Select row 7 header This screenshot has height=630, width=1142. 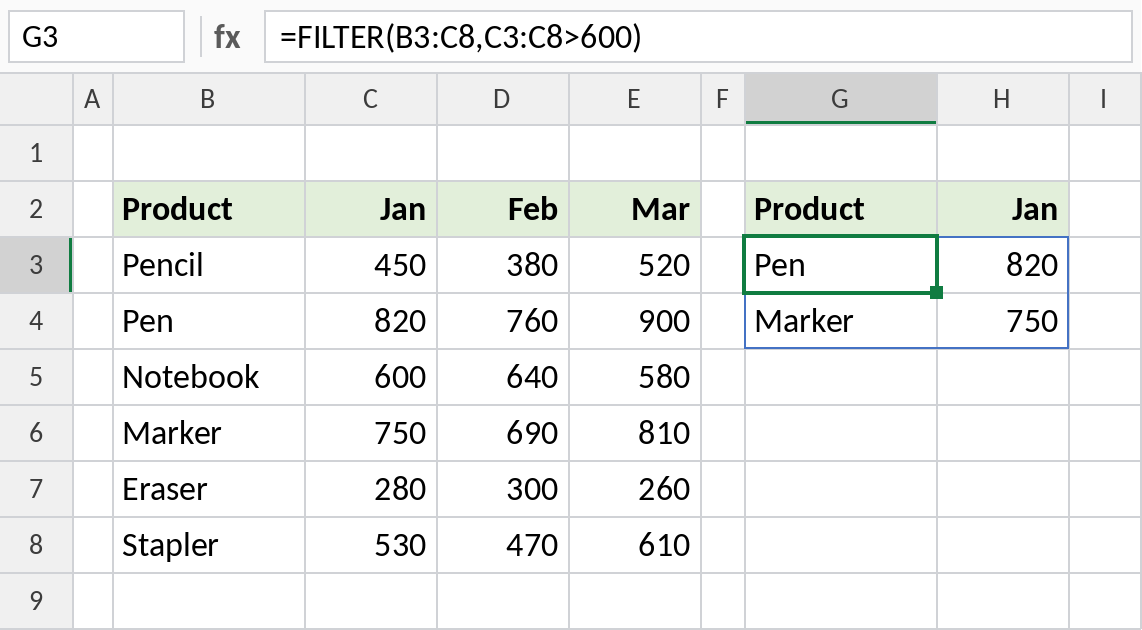coord(36,489)
